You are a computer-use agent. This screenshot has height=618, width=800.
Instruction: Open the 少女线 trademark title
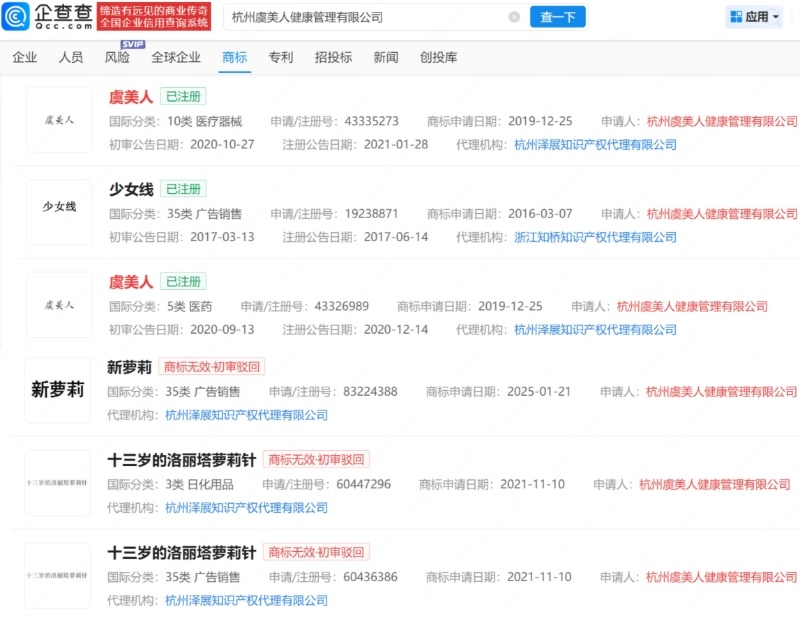tap(131, 189)
